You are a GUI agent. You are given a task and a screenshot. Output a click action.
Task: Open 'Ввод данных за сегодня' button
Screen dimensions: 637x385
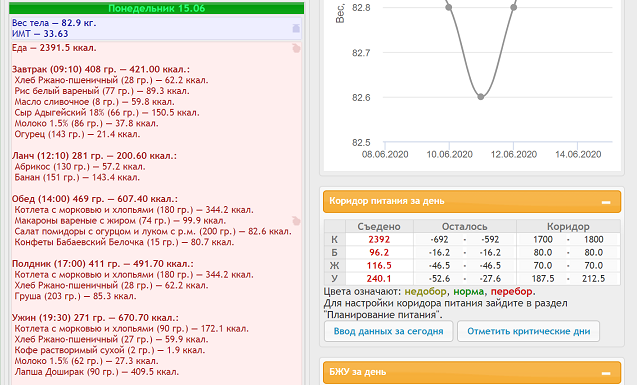click(x=388, y=331)
